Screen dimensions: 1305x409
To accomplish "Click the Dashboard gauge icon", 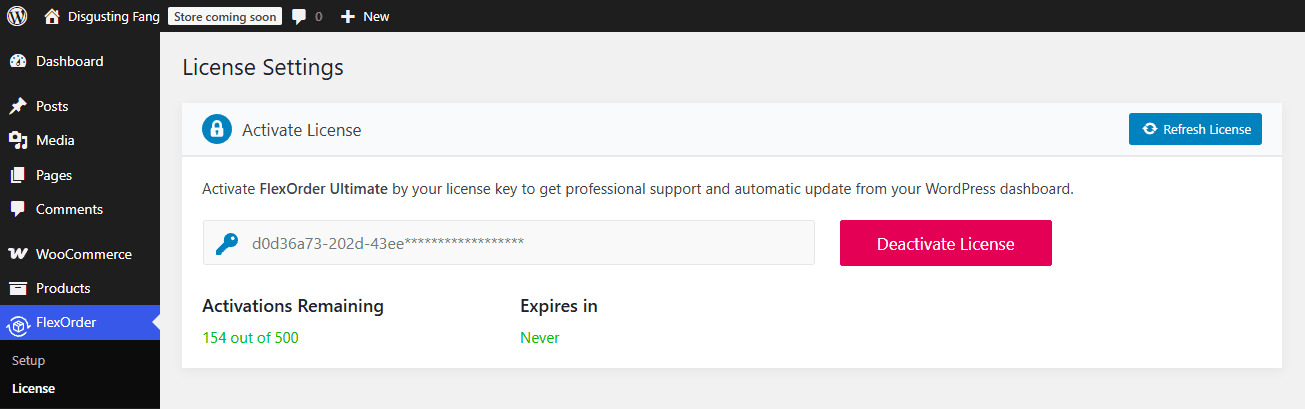I will click(x=17, y=61).
